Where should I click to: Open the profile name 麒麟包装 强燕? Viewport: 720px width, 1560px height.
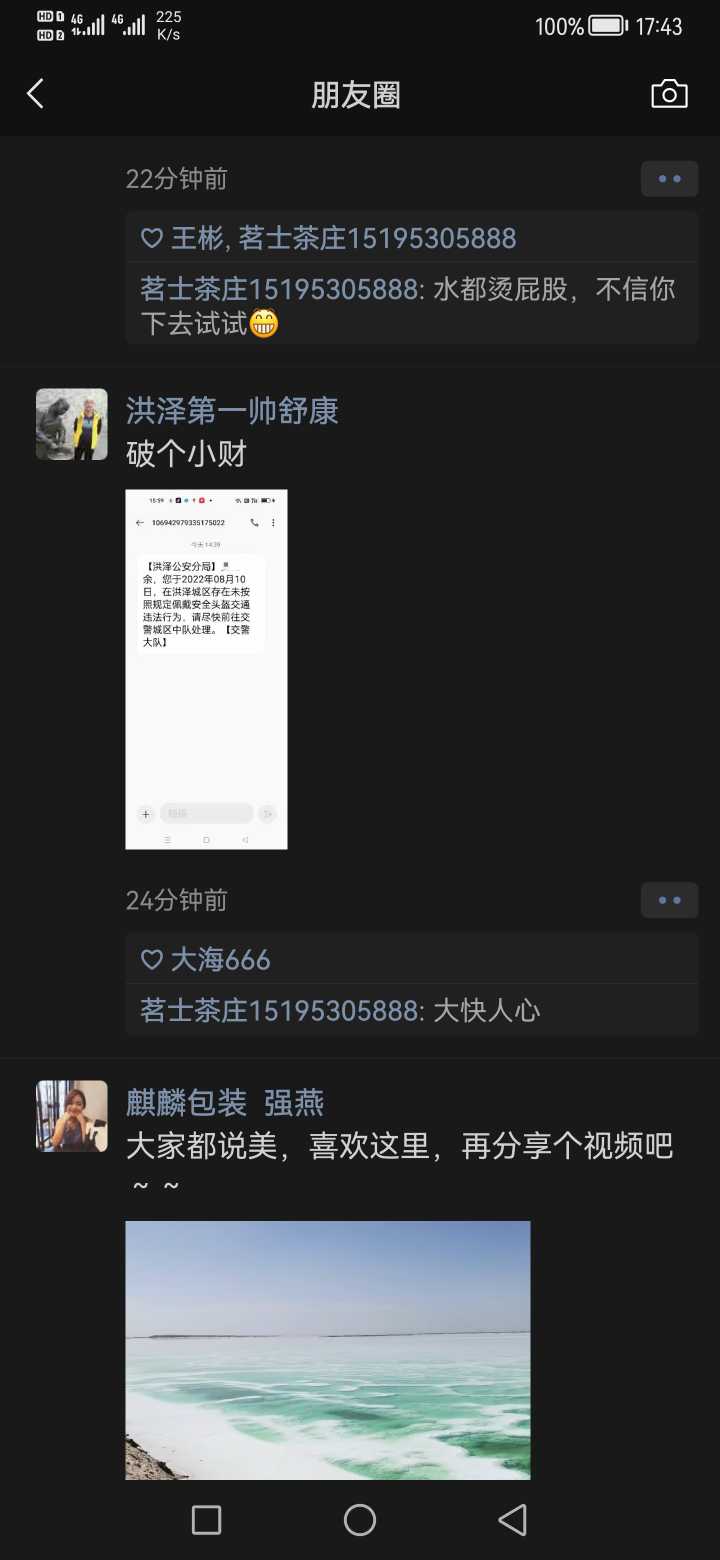(x=225, y=1102)
